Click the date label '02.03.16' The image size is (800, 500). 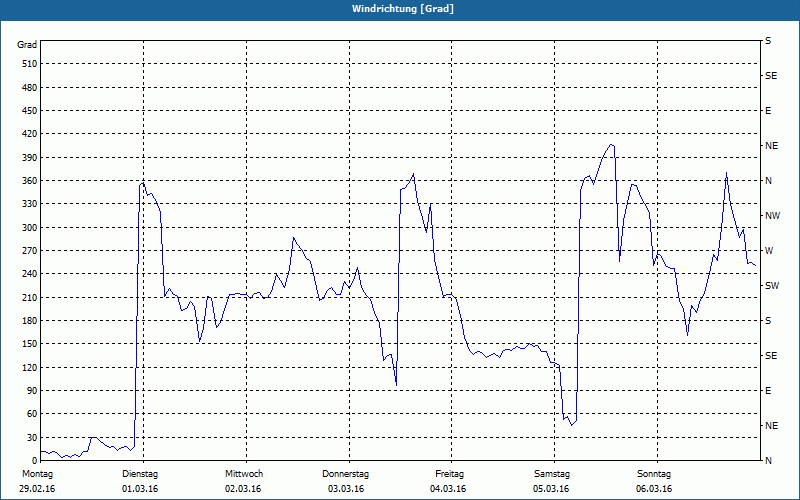tap(243, 489)
